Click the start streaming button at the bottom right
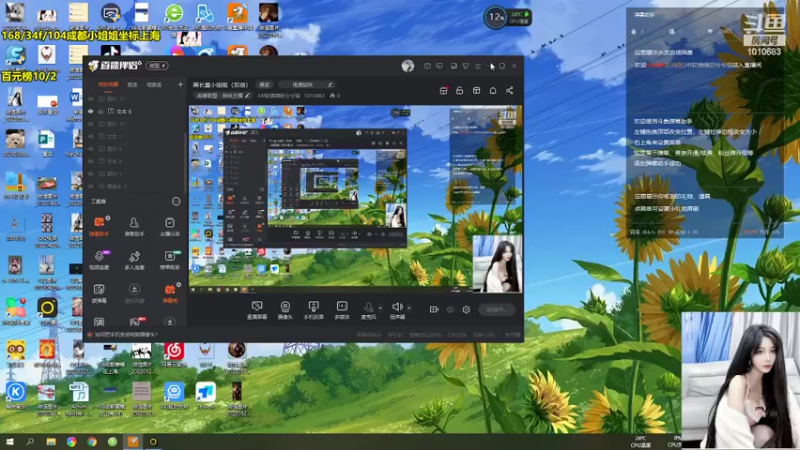The image size is (800, 450). click(497, 310)
